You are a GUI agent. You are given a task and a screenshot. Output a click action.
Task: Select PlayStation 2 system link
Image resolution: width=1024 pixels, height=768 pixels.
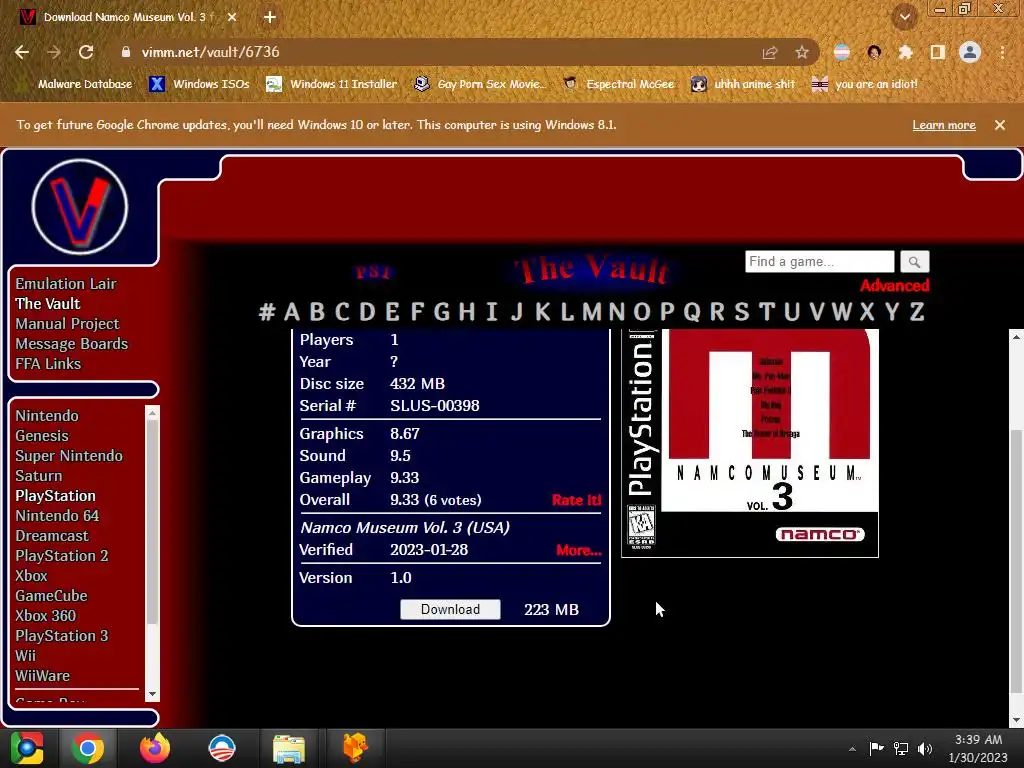[x=62, y=556]
